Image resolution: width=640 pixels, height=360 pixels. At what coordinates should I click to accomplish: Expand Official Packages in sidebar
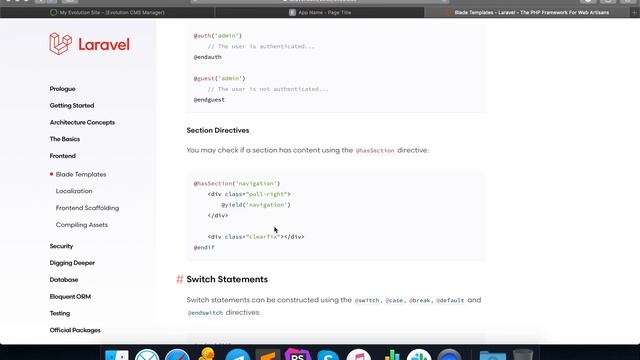(x=75, y=330)
